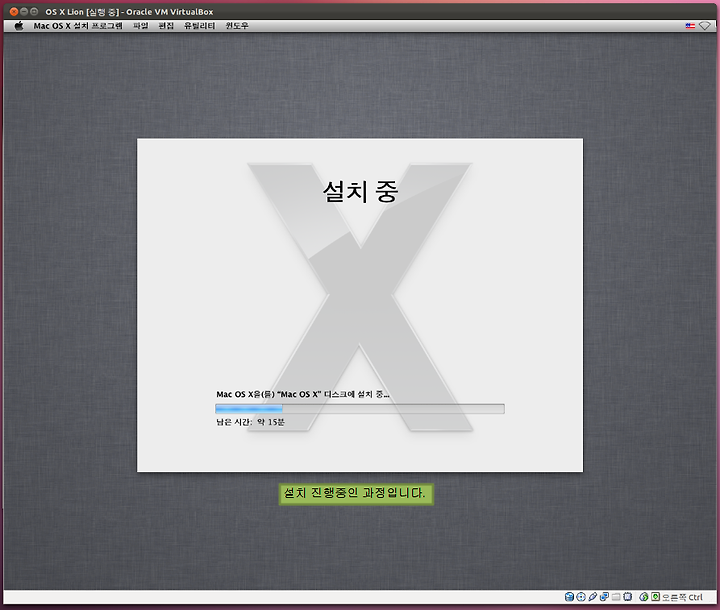Image resolution: width=720 pixels, height=610 pixels.
Task: Click the hard disk activity status icon
Action: (x=569, y=597)
